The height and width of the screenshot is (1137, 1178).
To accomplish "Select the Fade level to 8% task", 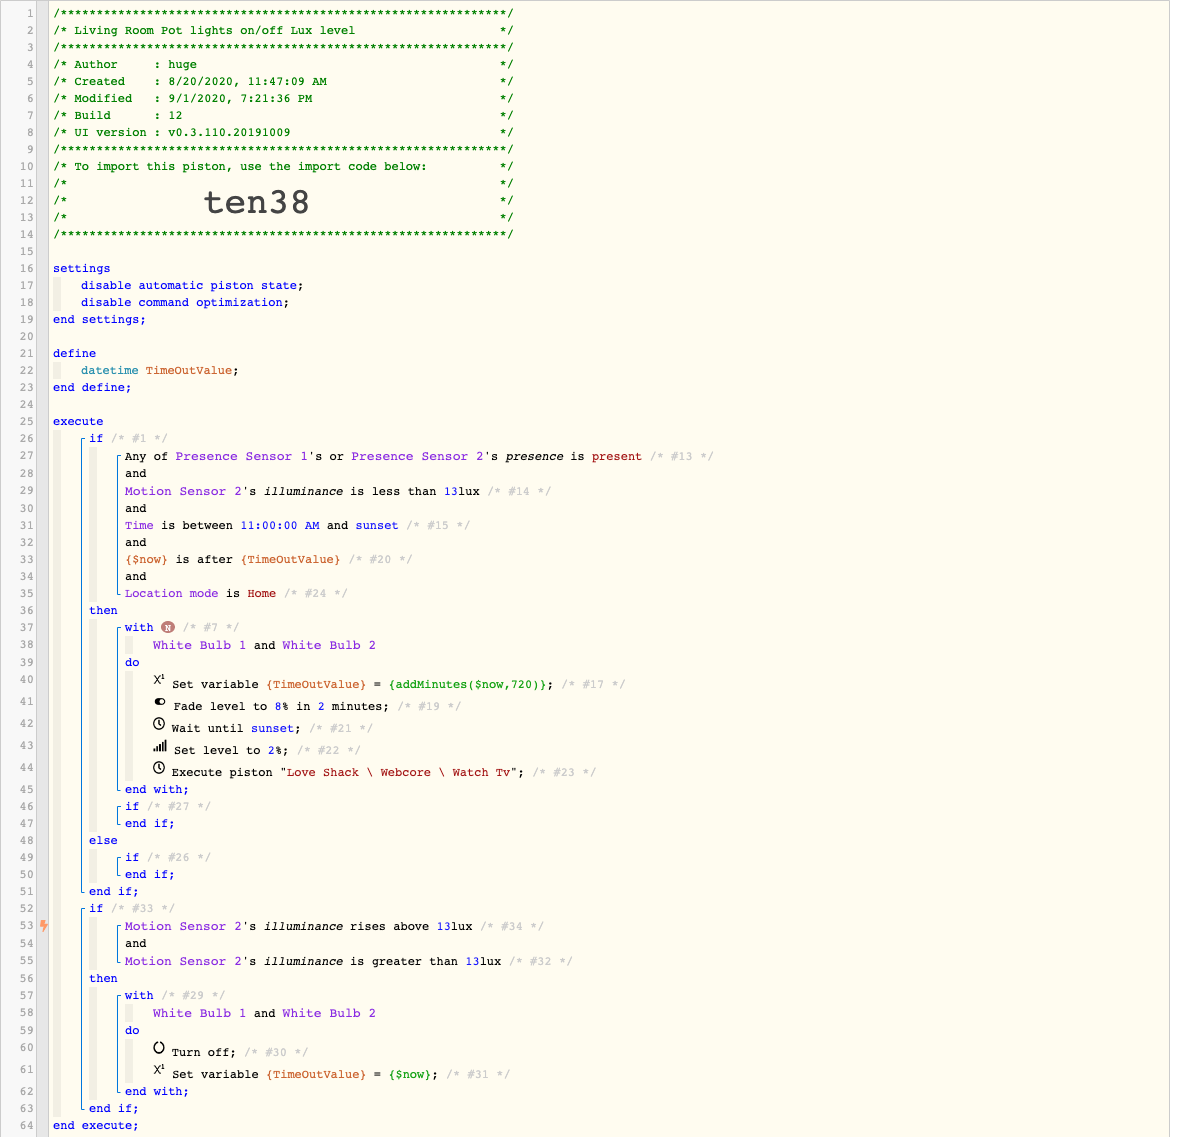I will [x=281, y=706].
